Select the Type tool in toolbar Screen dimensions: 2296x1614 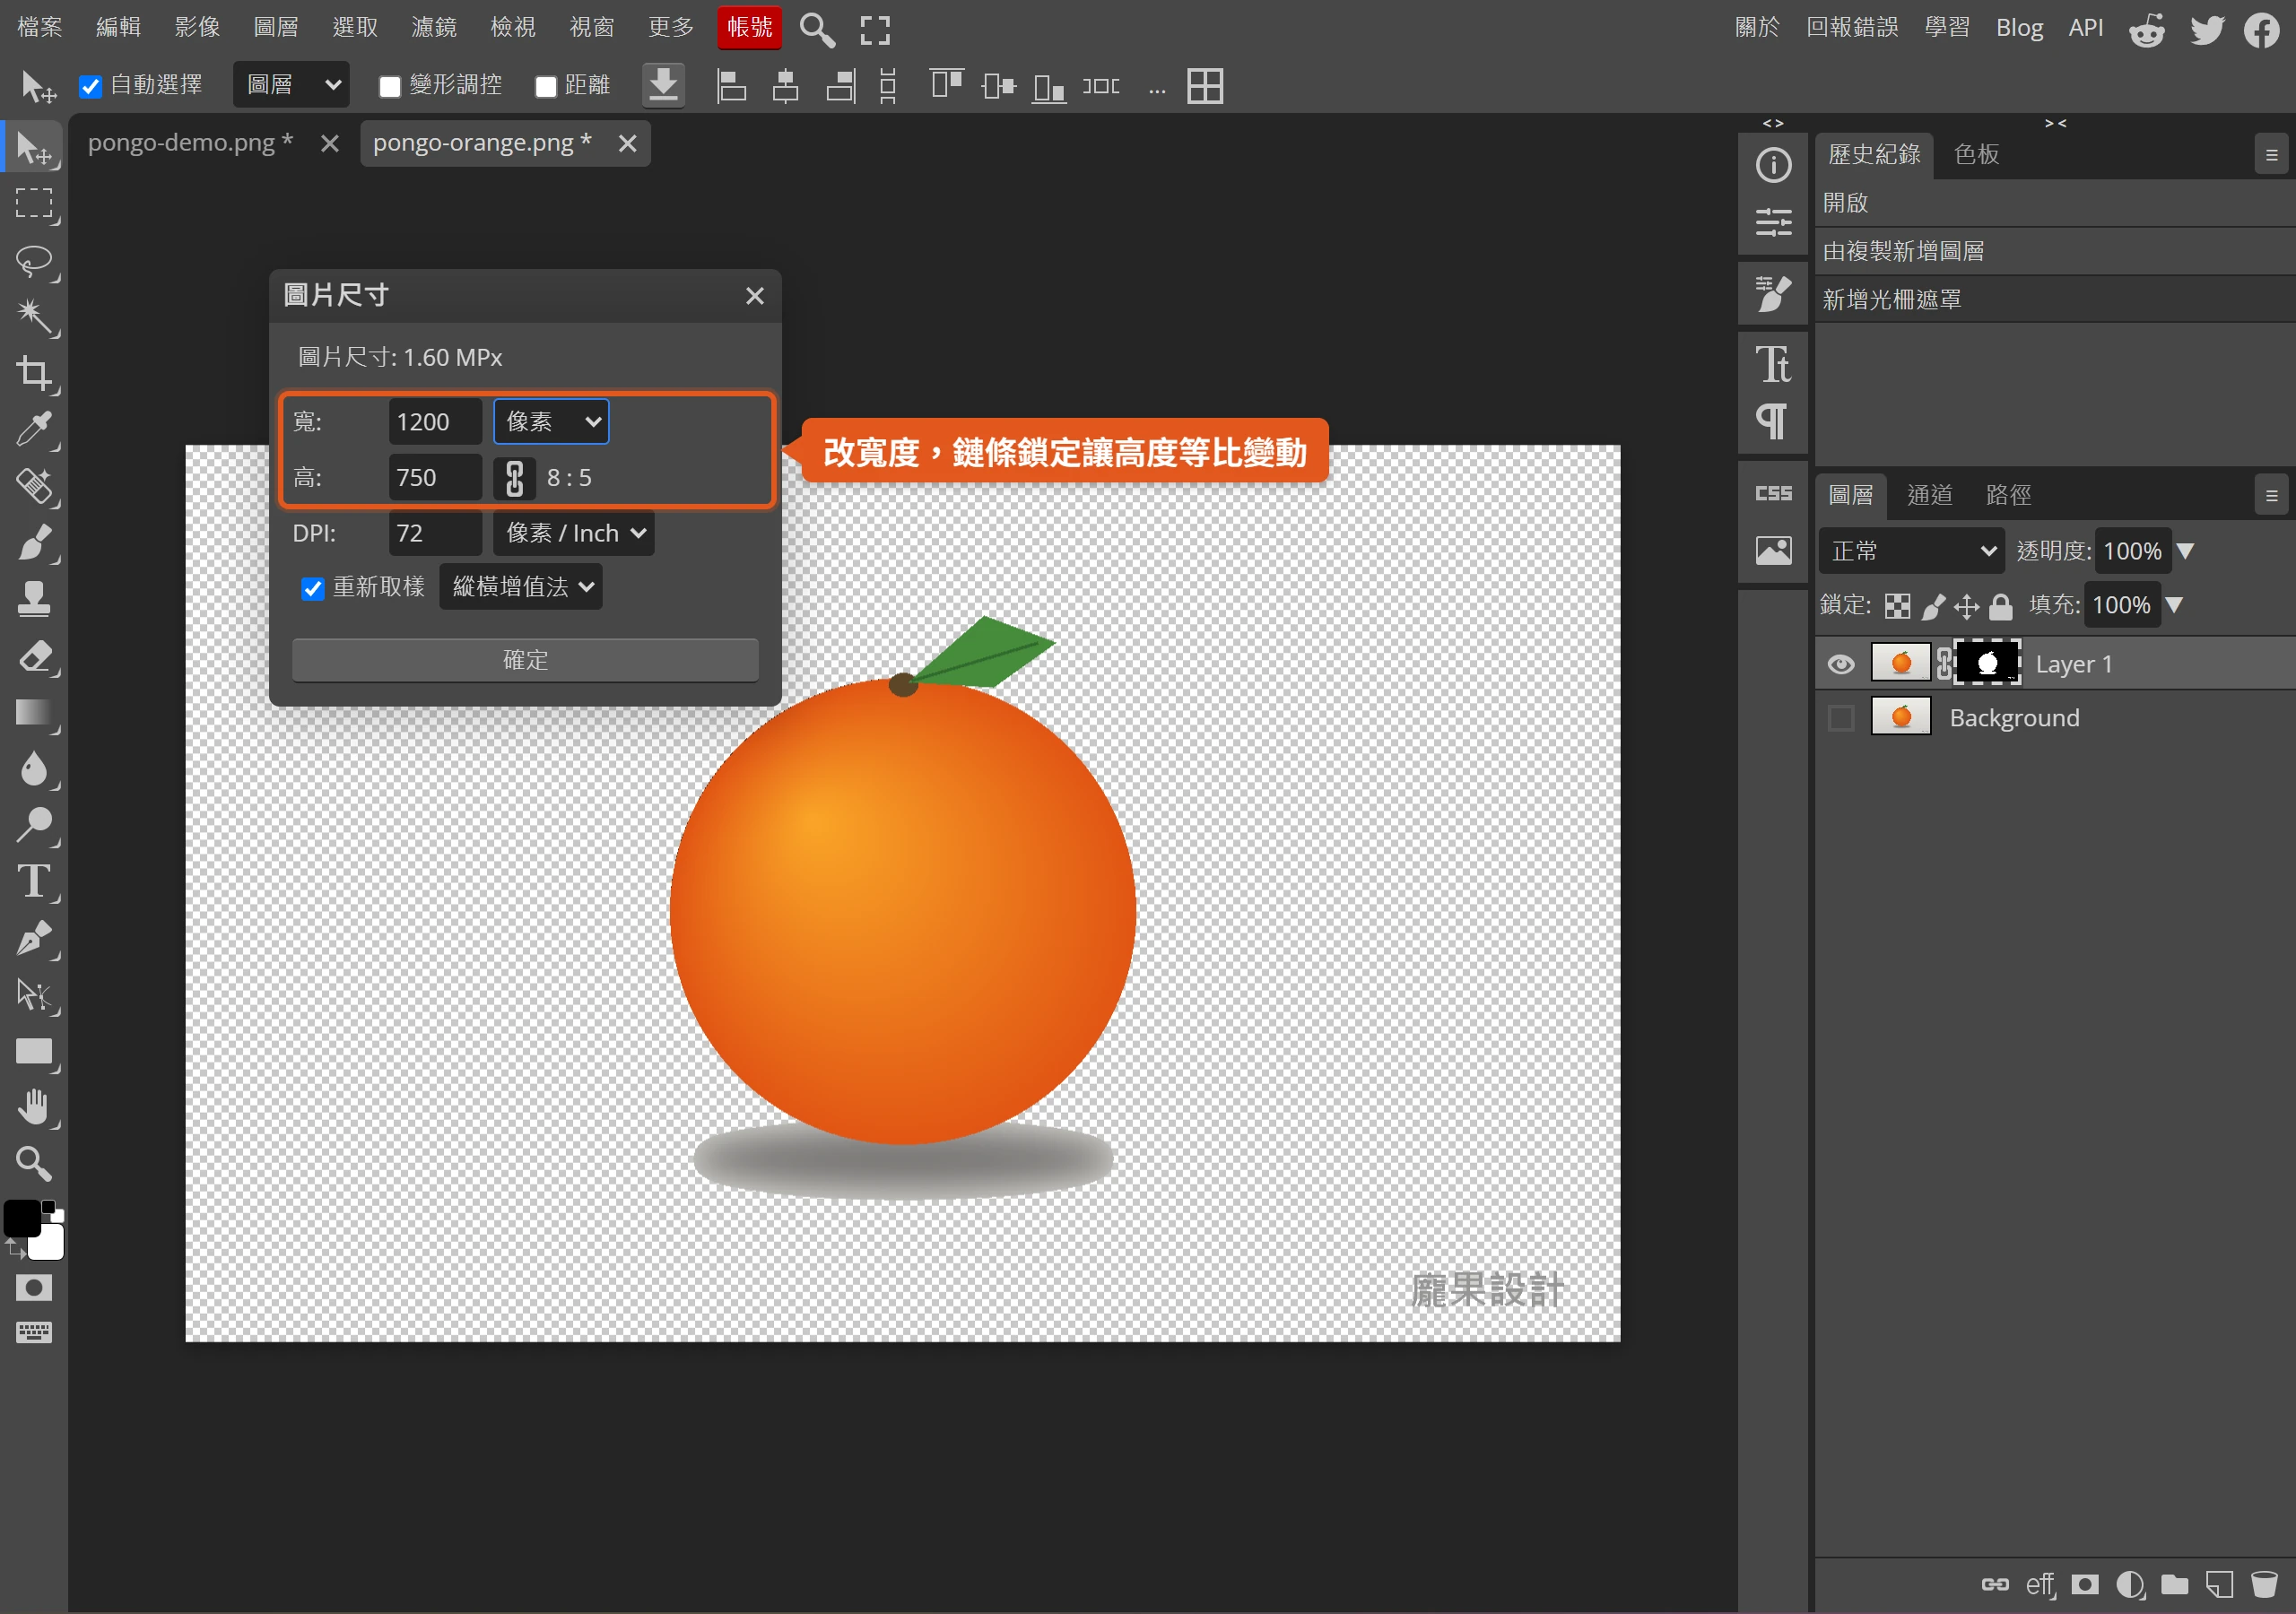[x=34, y=882]
